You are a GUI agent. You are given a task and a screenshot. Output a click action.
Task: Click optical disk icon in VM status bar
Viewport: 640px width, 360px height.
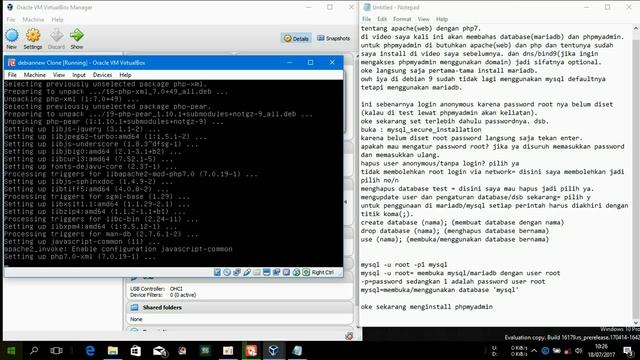[x=227, y=272]
